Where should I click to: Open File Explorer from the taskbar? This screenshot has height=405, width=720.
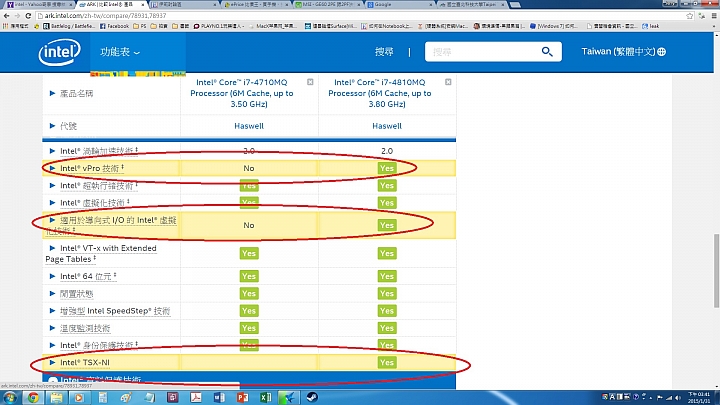point(56,397)
